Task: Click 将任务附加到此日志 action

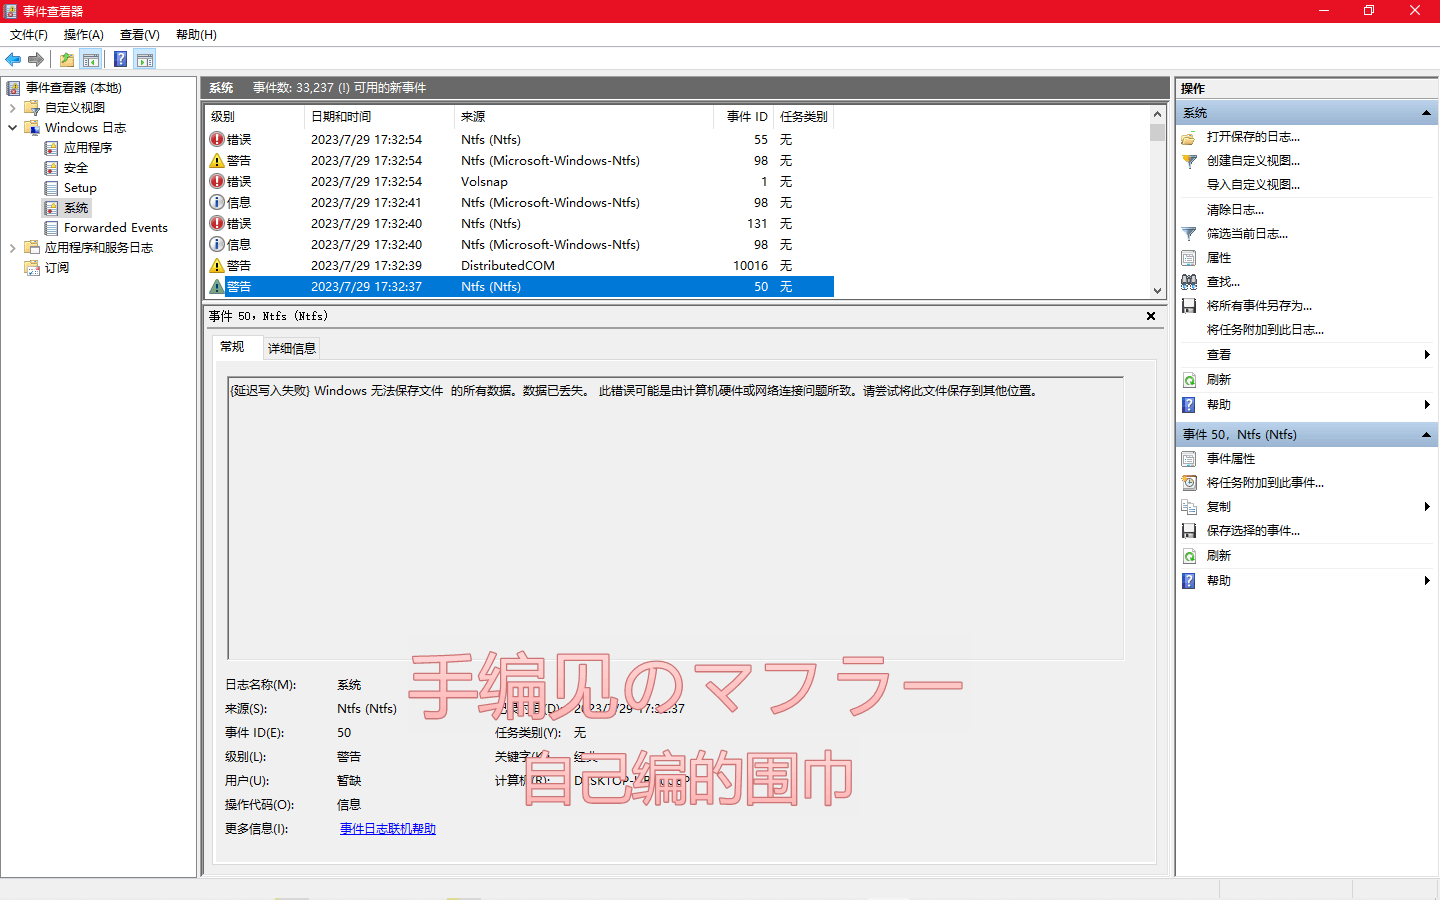Action: click(1265, 330)
